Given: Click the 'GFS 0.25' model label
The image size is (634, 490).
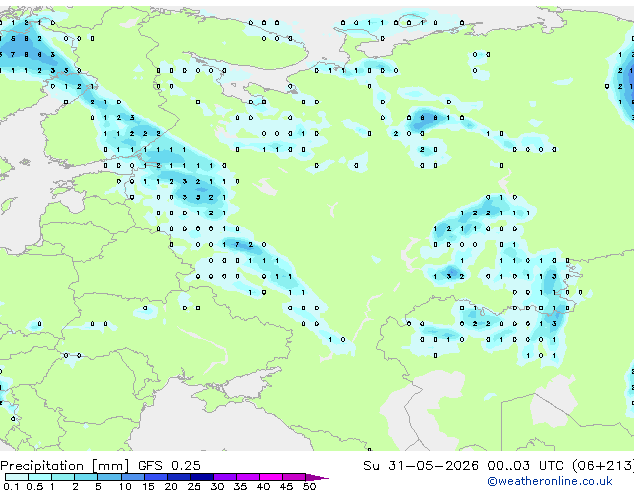Looking at the screenshot, I should [169, 466].
